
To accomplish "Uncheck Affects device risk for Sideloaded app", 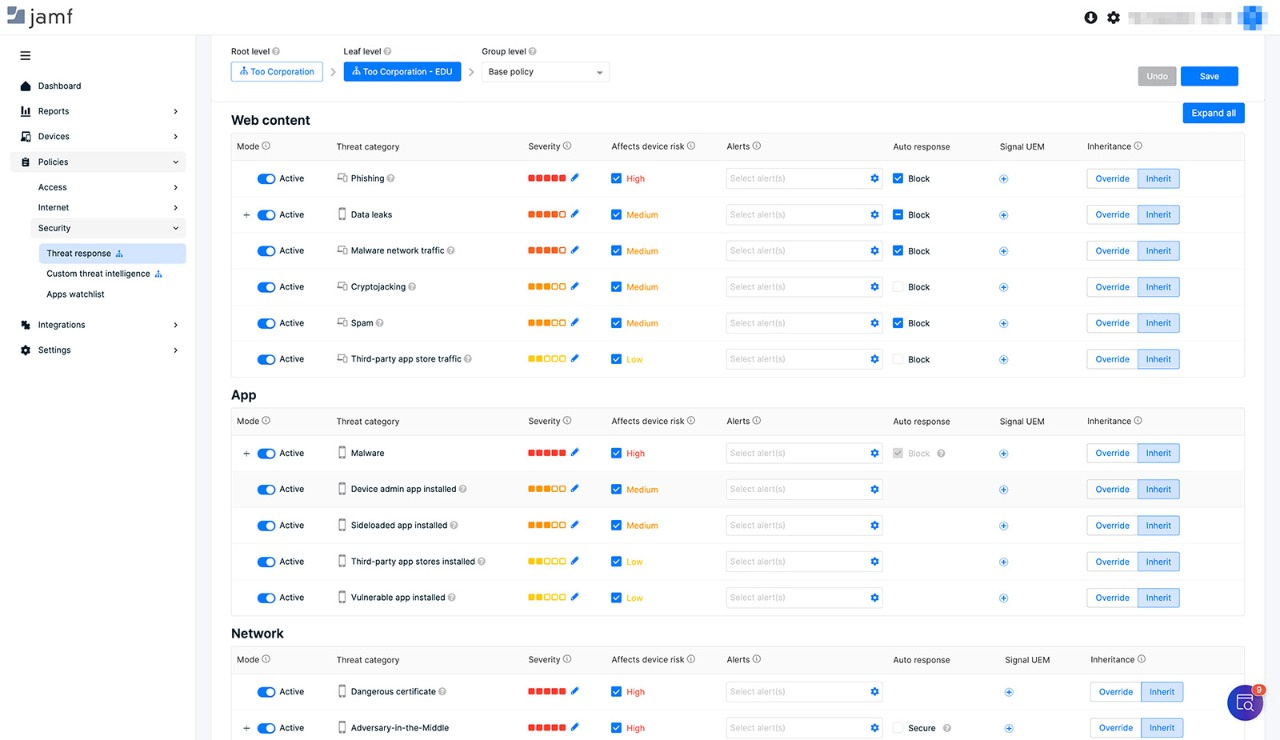I will point(616,526).
